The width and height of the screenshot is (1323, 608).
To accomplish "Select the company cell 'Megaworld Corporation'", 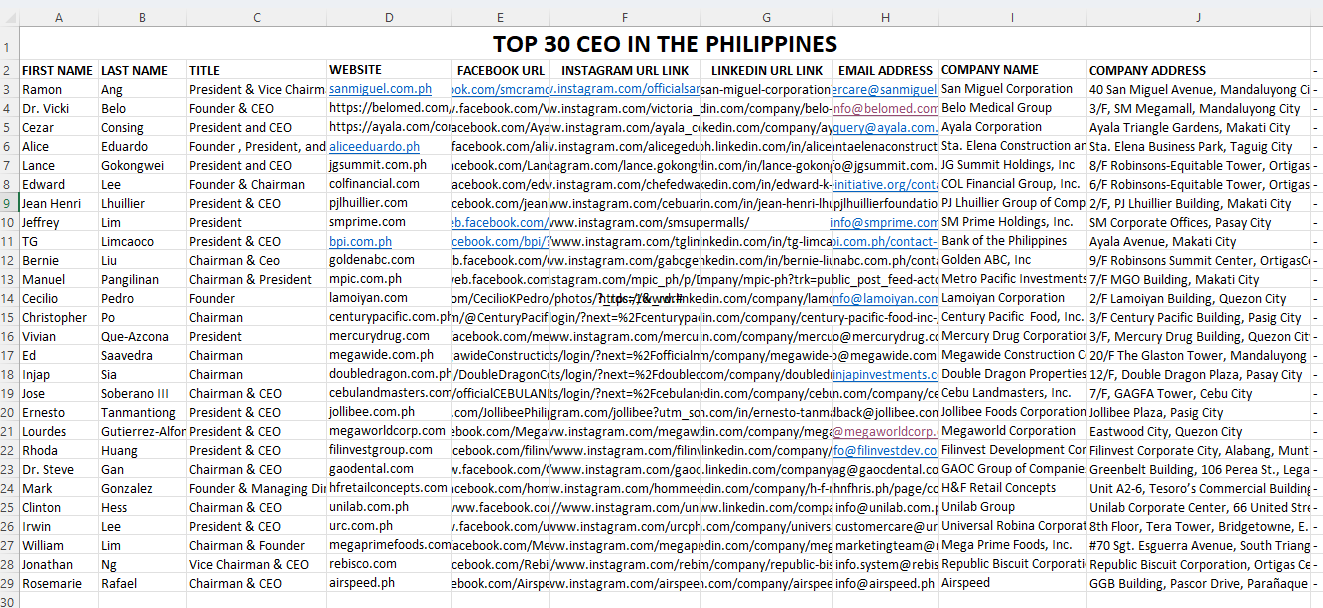I will [x=1012, y=431].
